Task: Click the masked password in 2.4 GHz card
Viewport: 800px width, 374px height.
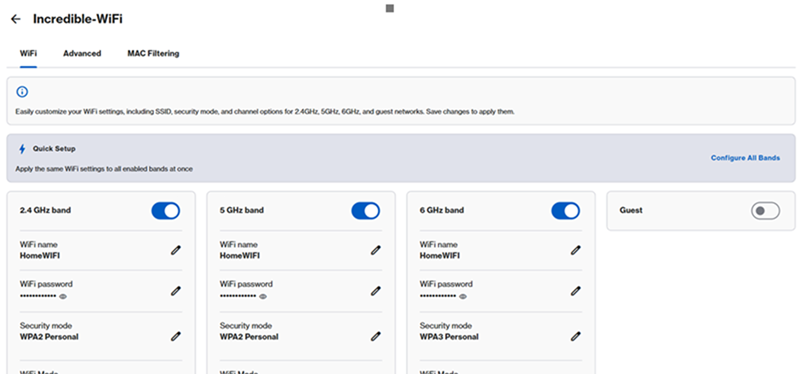Action: pyautogui.click(x=38, y=296)
